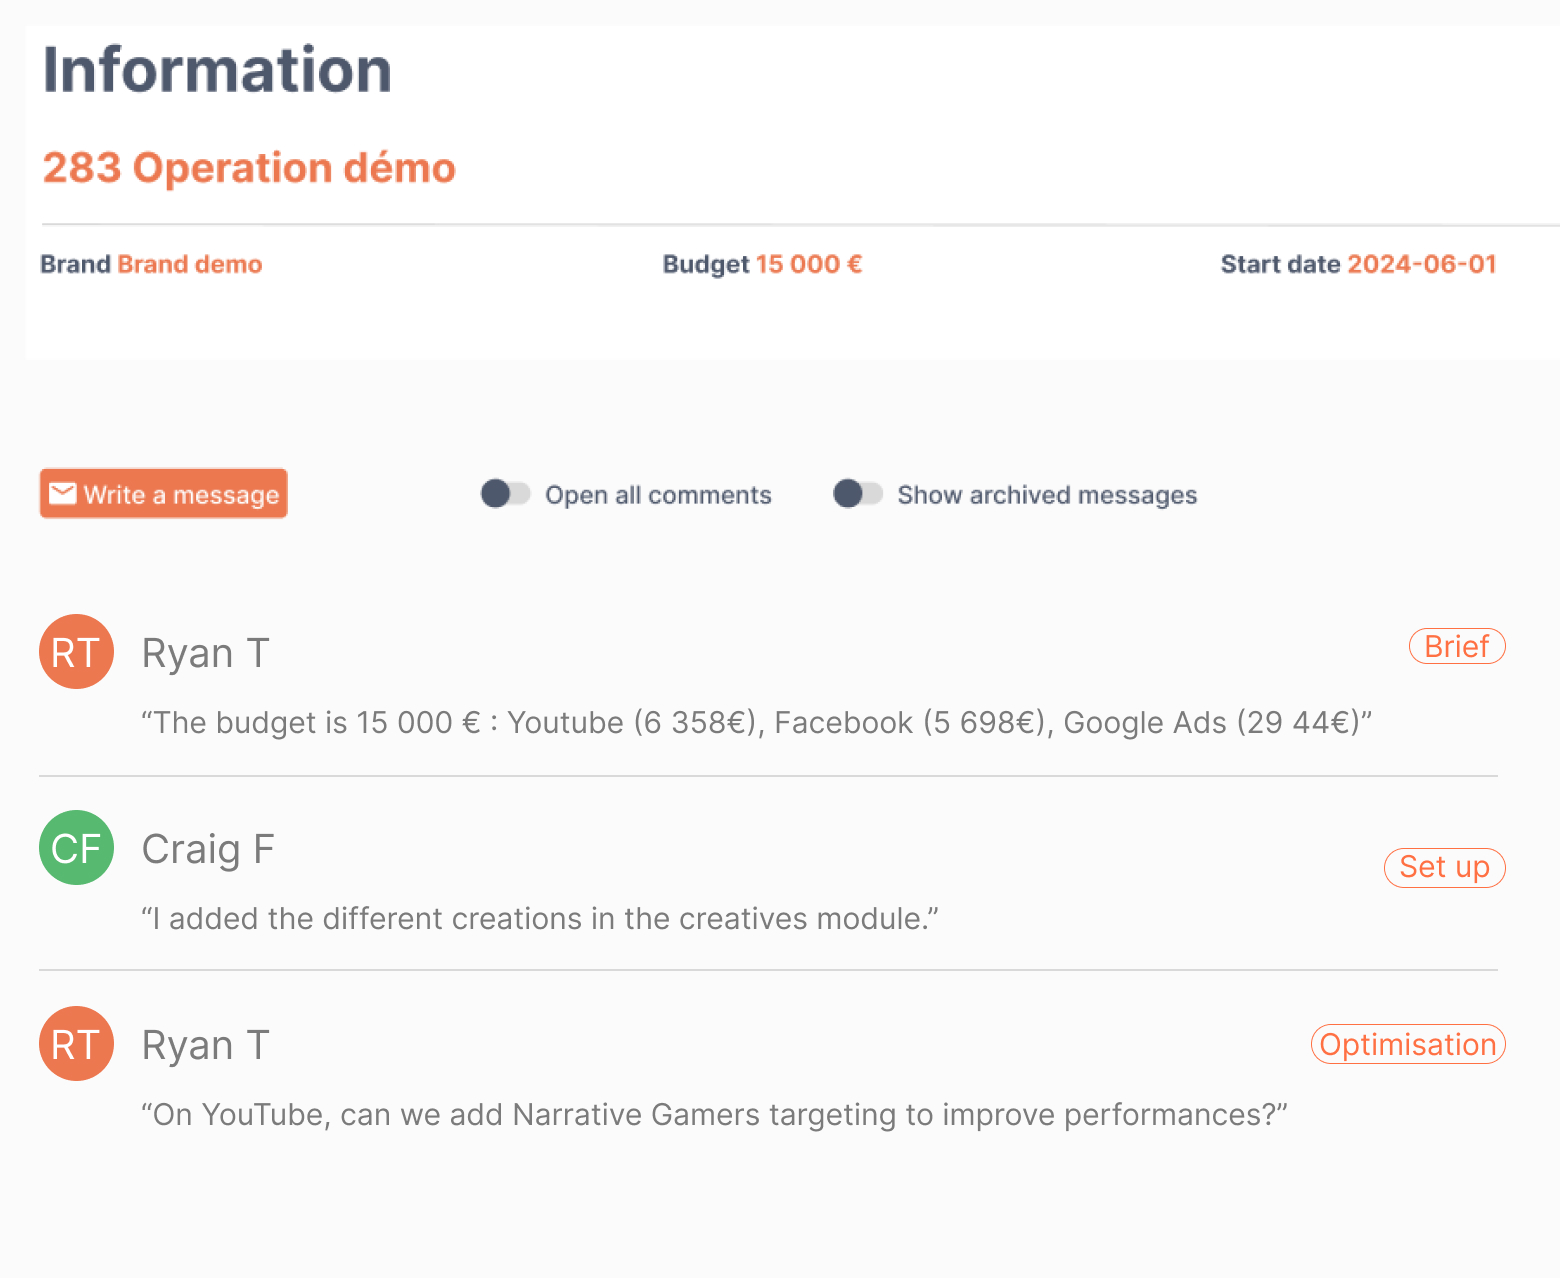Click the Ryan T name above budget message
Viewport: 1560px width, 1278px height.
[205, 653]
